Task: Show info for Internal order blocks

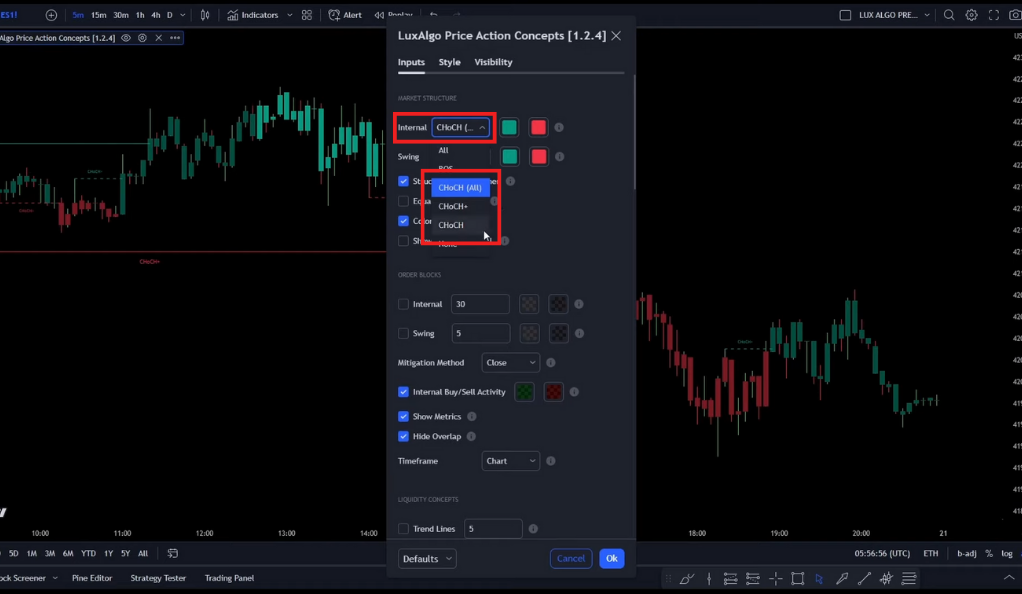Action: pyautogui.click(x=579, y=304)
